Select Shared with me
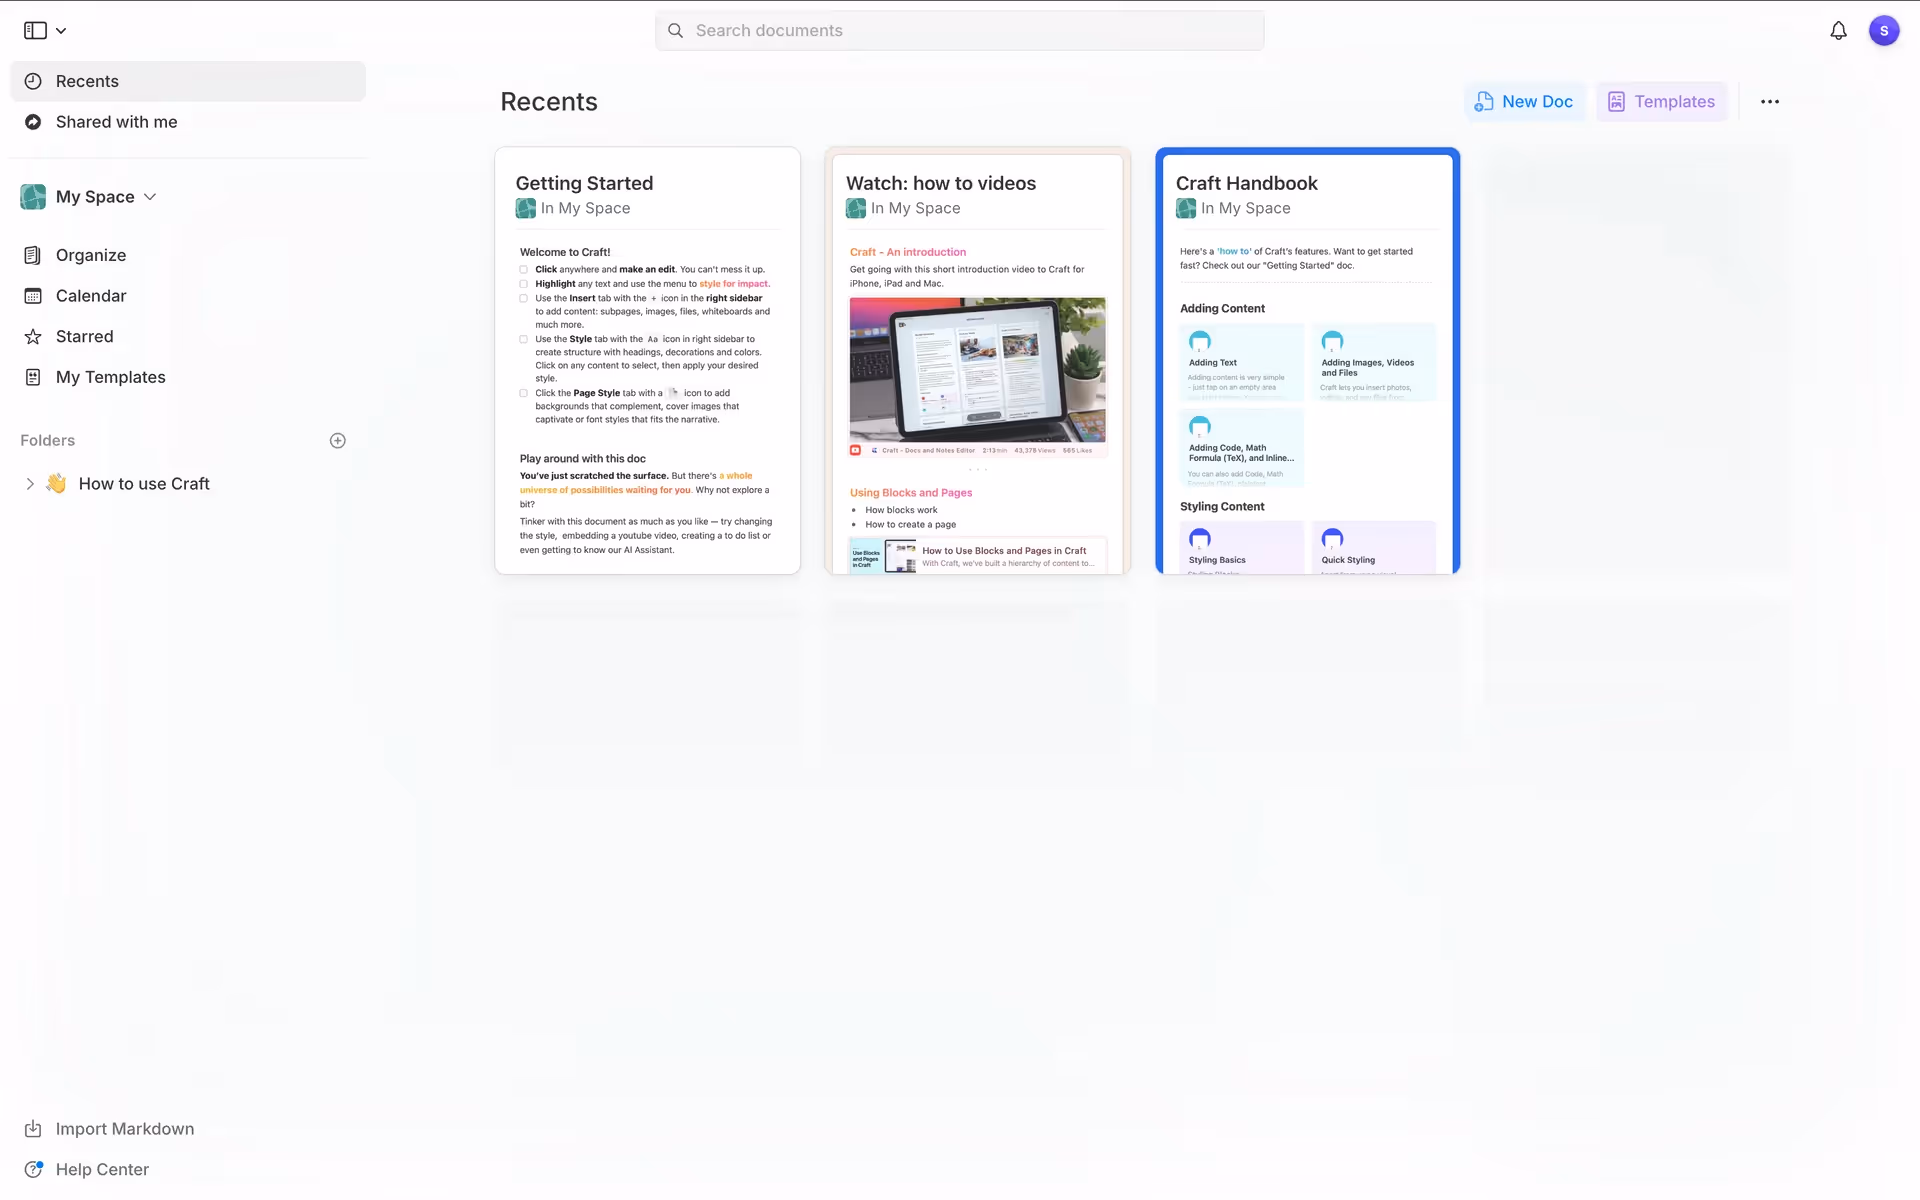1920x1200 pixels. tap(116, 122)
